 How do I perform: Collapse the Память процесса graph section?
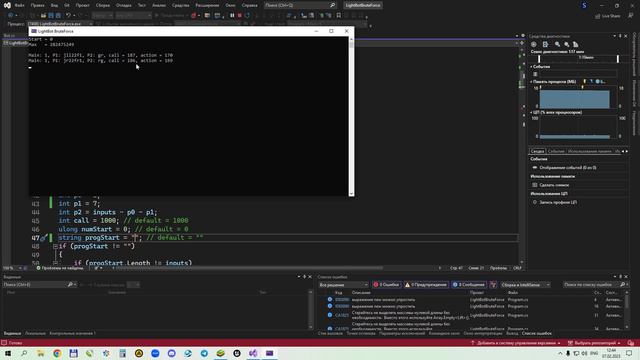531,82
